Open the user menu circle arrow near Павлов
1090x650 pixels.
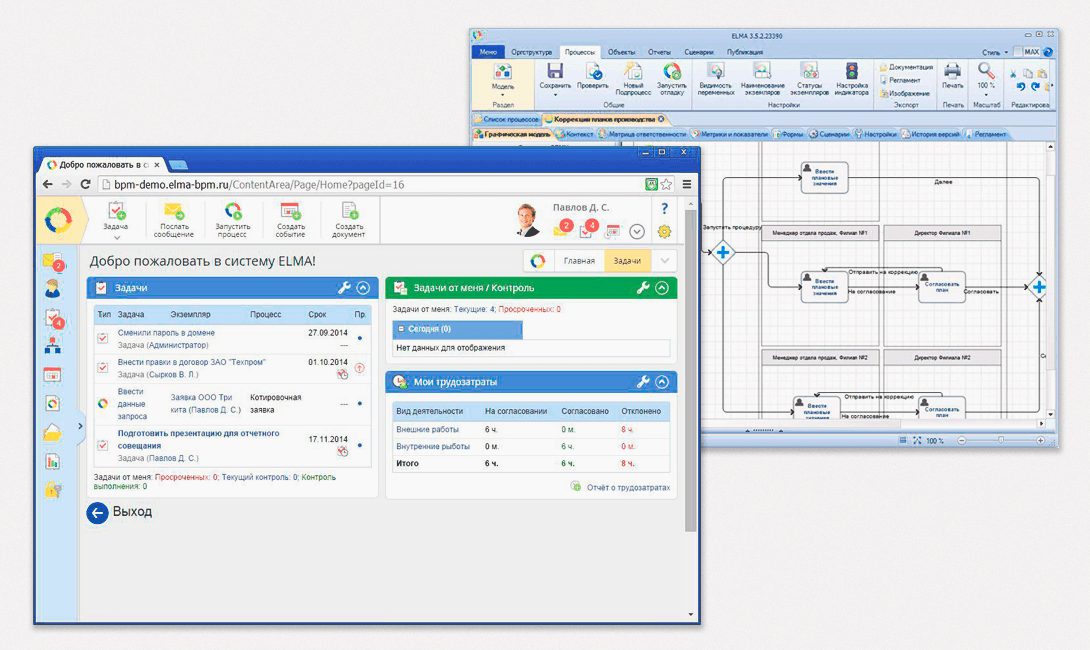click(637, 231)
